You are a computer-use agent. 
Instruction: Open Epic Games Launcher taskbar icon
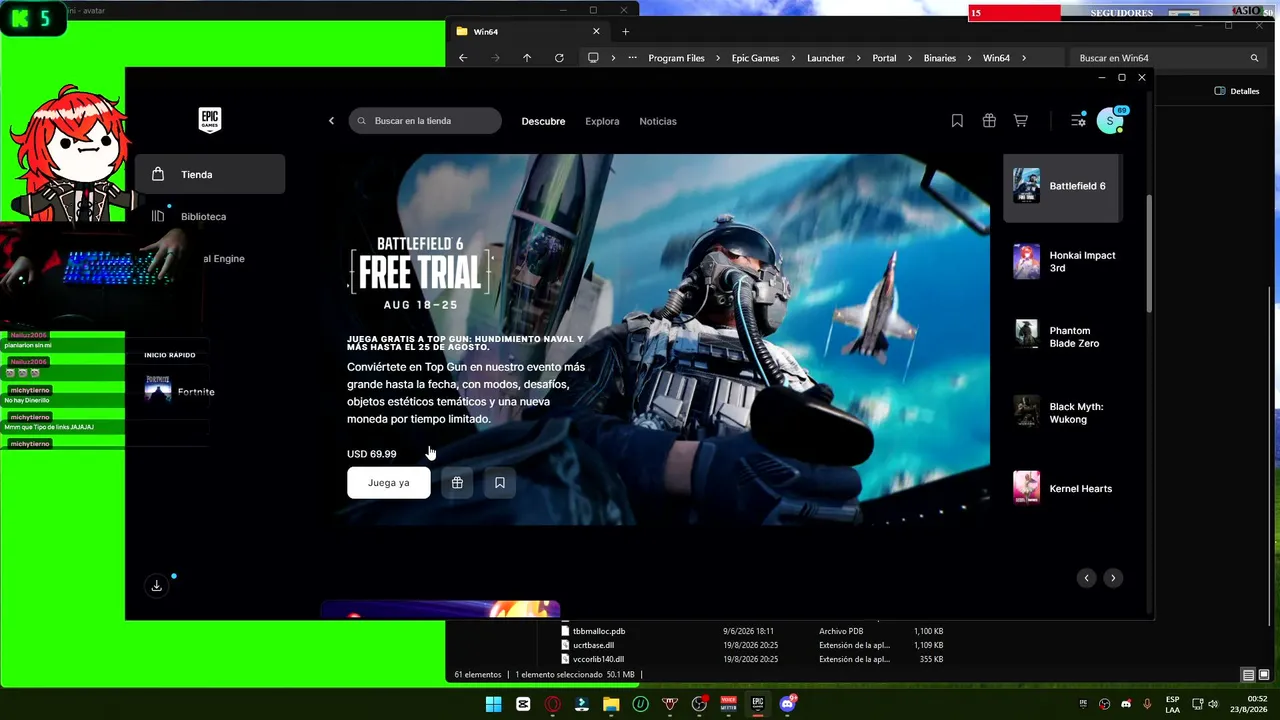click(x=758, y=704)
